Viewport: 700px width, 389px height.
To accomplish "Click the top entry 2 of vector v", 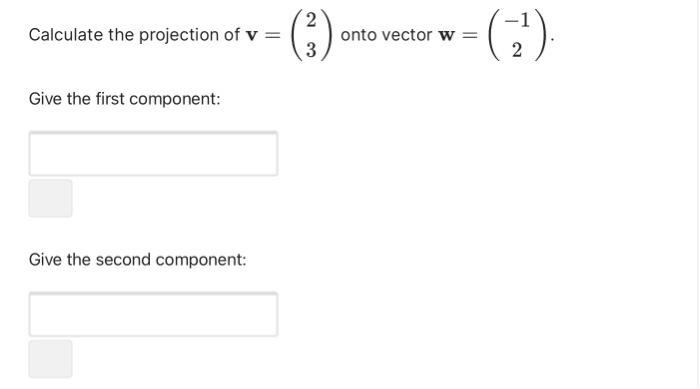I will (x=311, y=20).
